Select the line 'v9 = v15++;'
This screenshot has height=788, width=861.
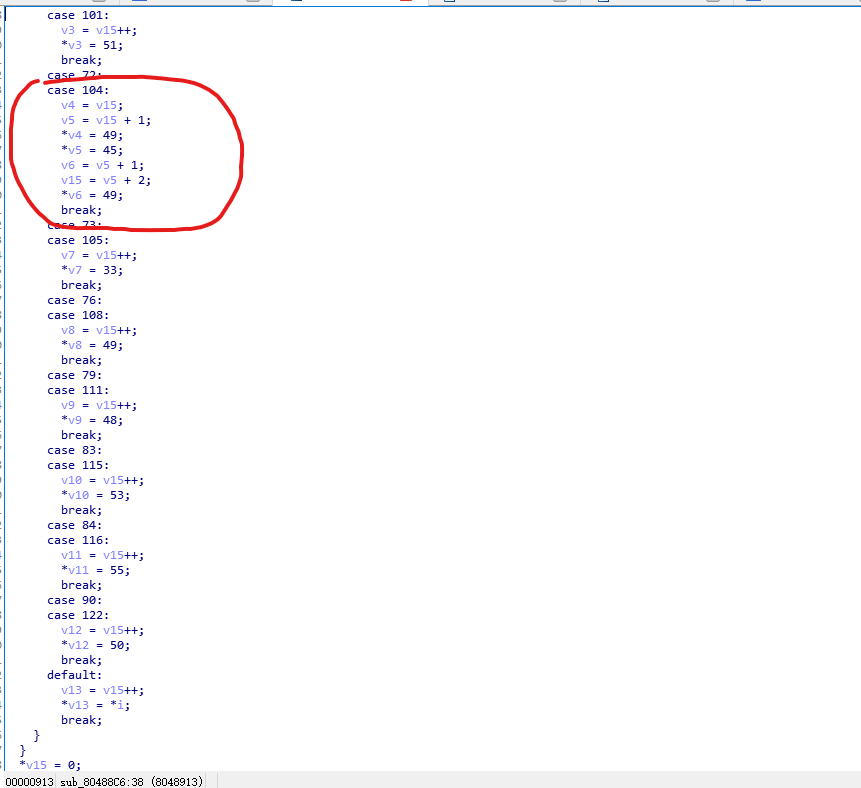point(99,405)
